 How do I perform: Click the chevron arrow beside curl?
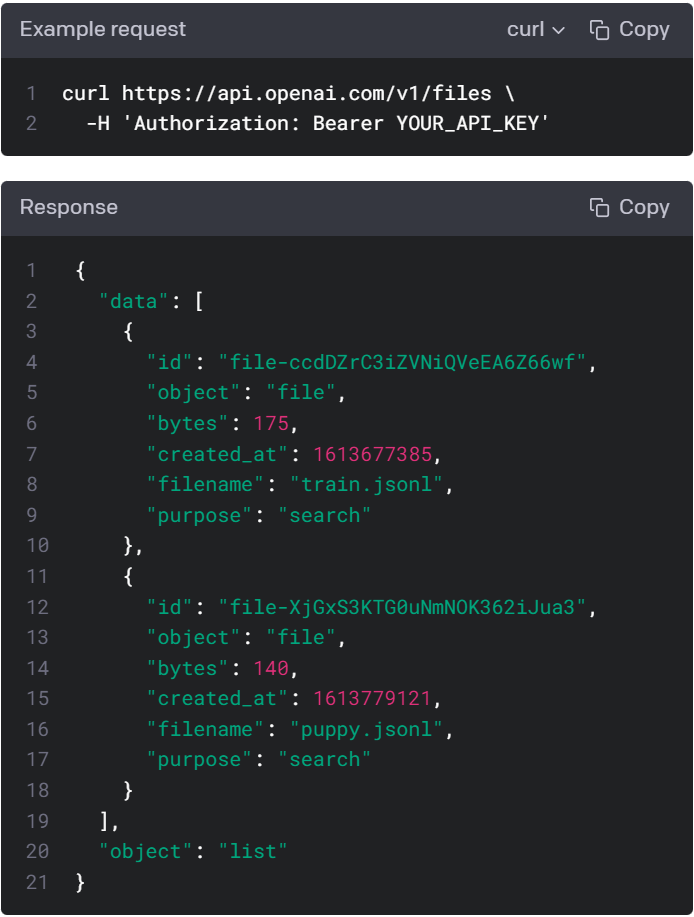[x=559, y=31]
